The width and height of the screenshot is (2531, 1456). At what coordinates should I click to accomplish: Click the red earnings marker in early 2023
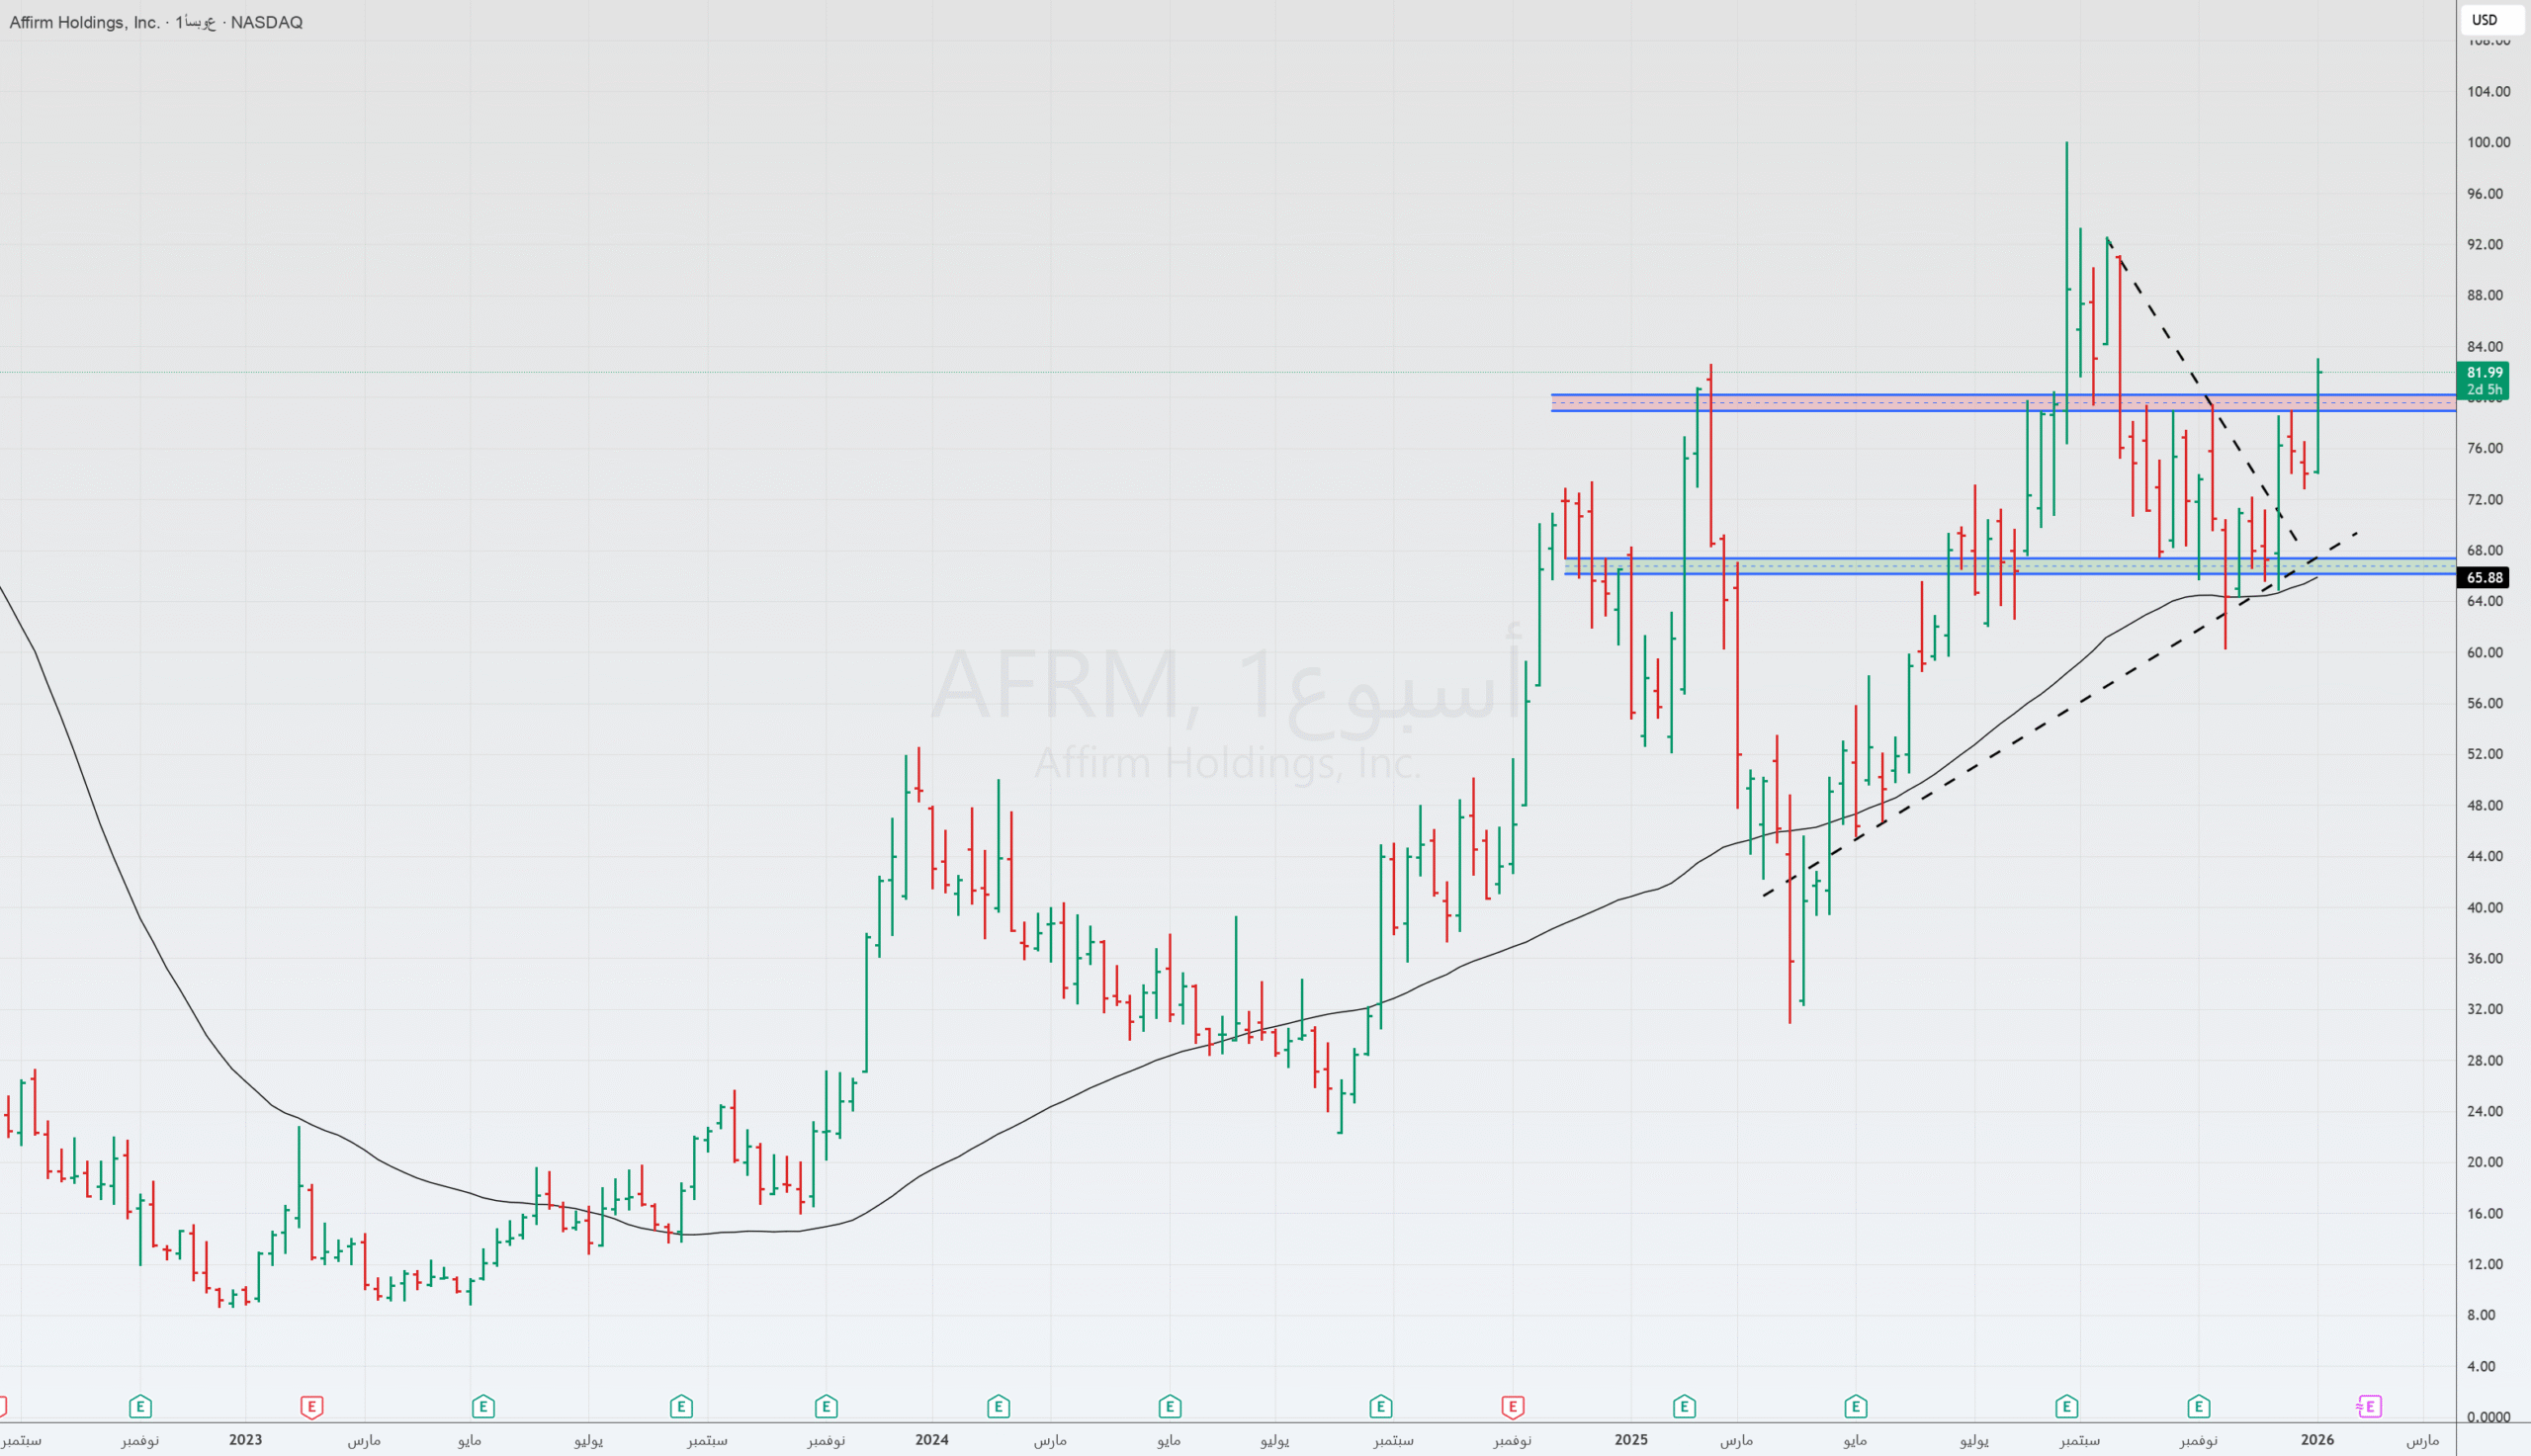click(x=311, y=1407)
